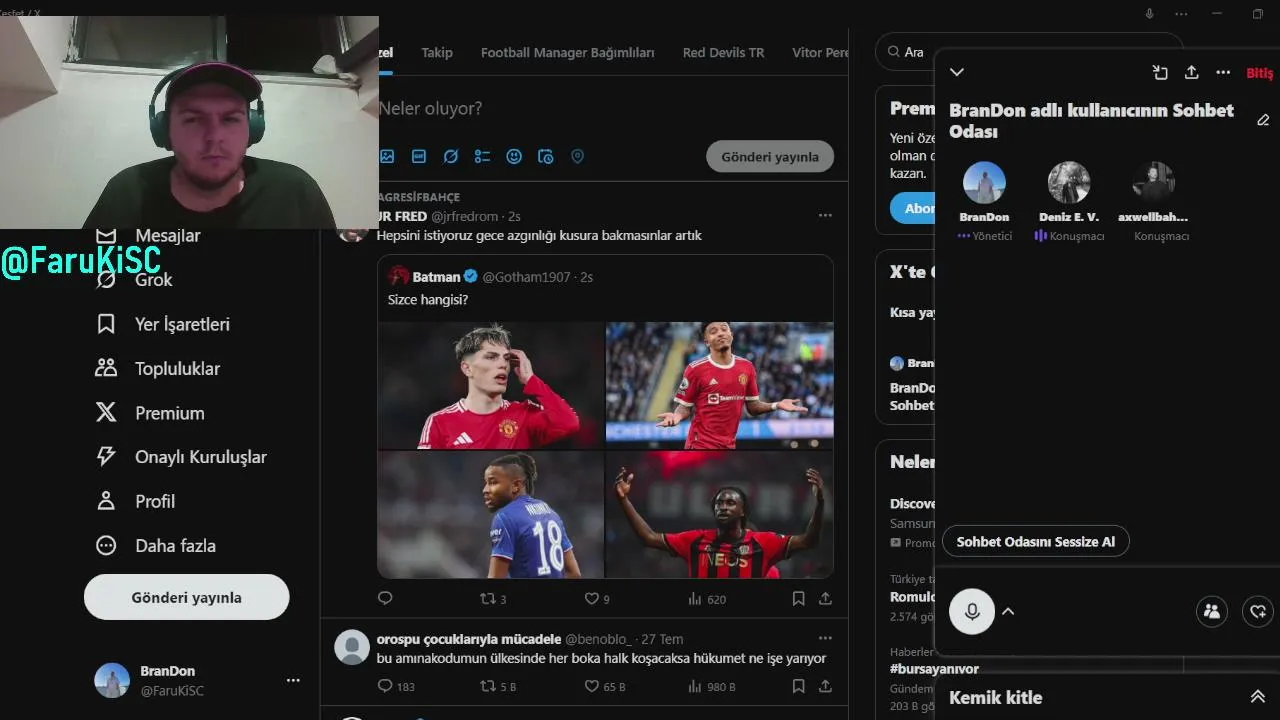Screen dimensions: 1280x720
Task: View analytics with 980 B views
Action: (711, 686)
